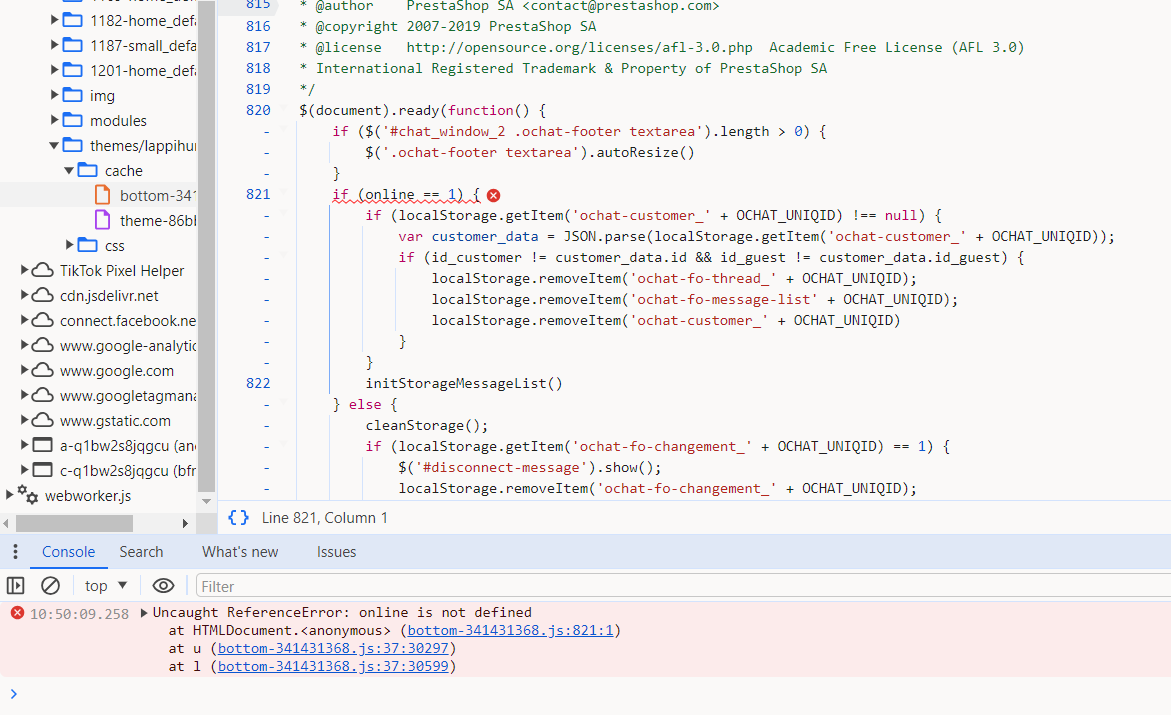The width and height of the screenshot is (1171, 715).
Task: Click the www.gstatic.com cloud icon
Action: coord(43,420)
